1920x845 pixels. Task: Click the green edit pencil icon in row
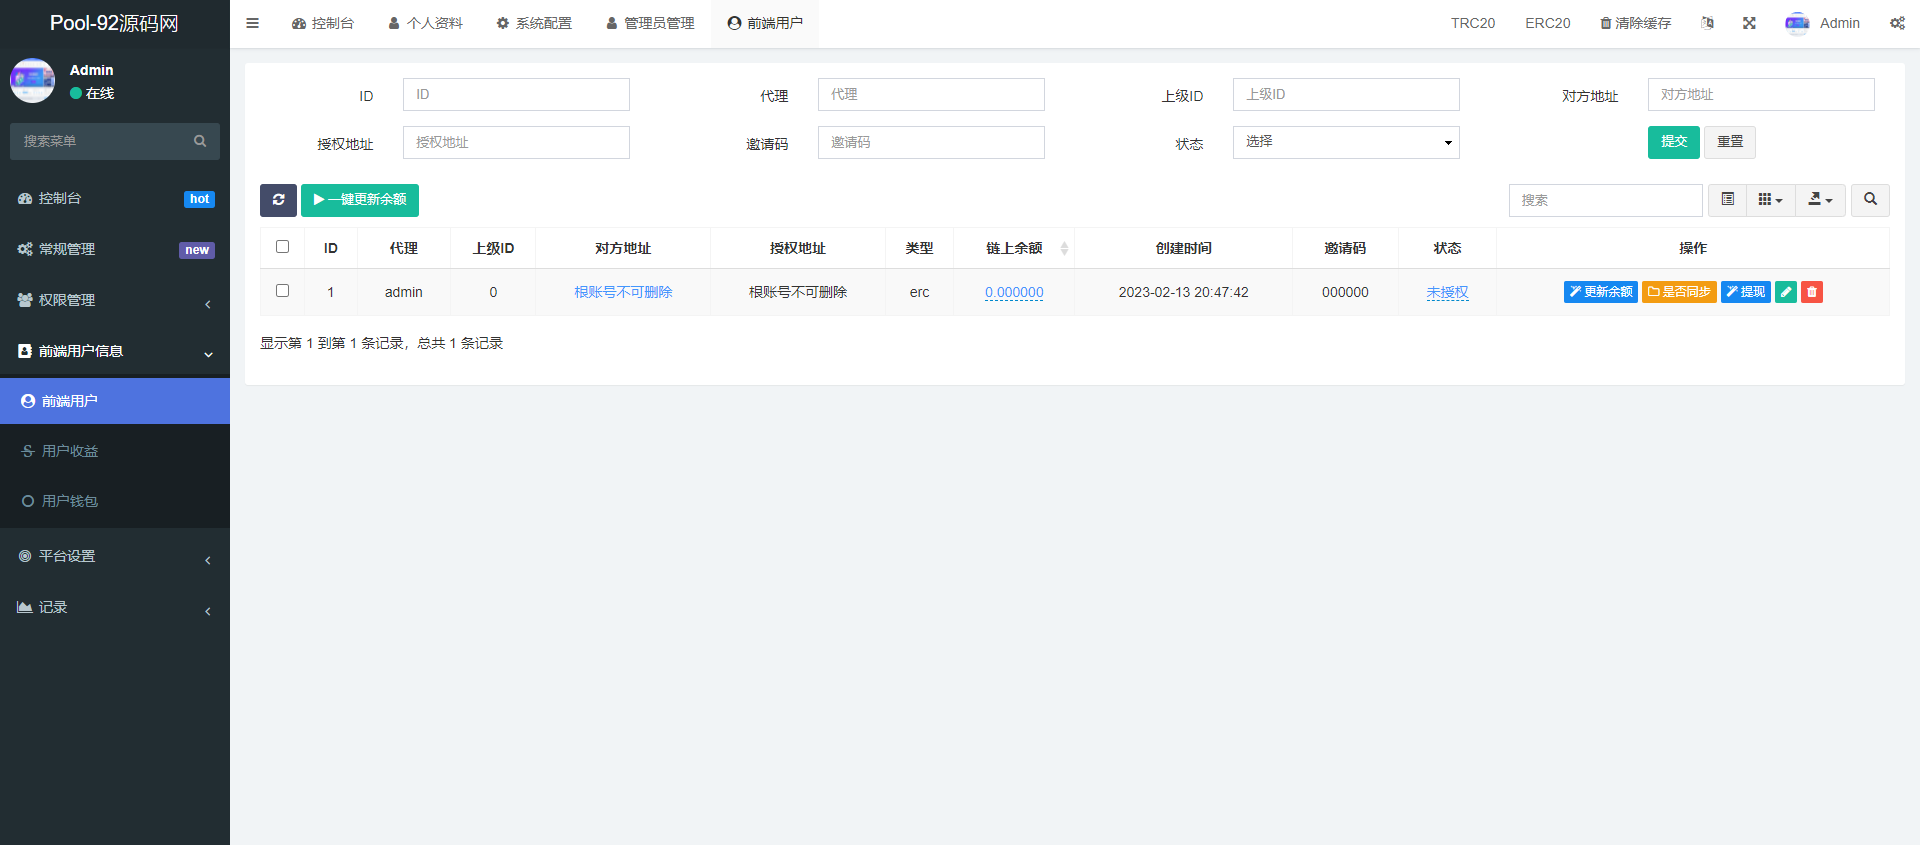coord(1785,292)
